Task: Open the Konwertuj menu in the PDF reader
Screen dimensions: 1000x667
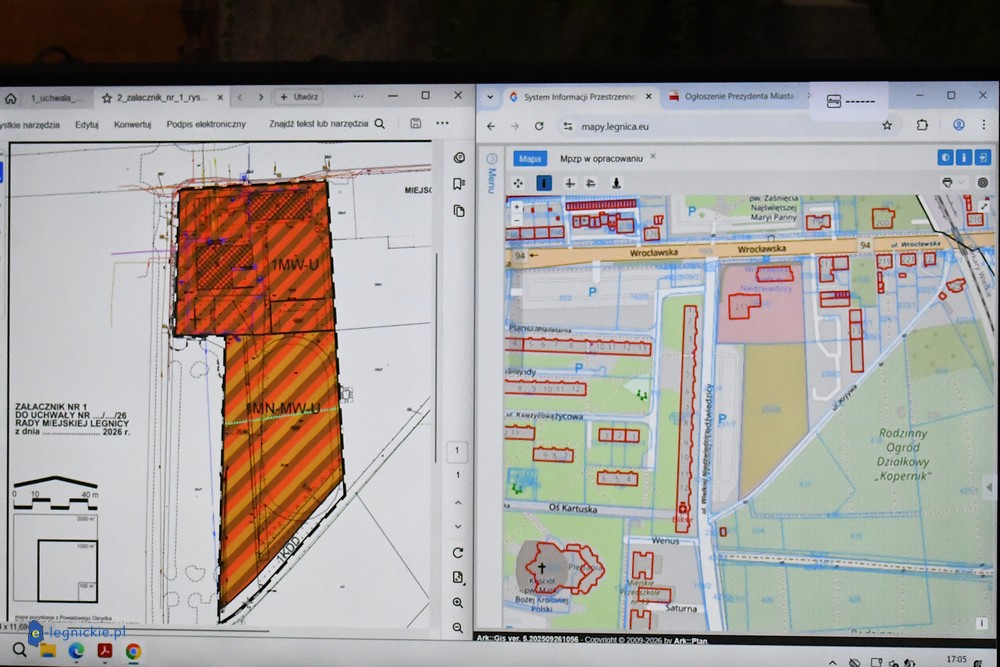Action: click(132, 124)
